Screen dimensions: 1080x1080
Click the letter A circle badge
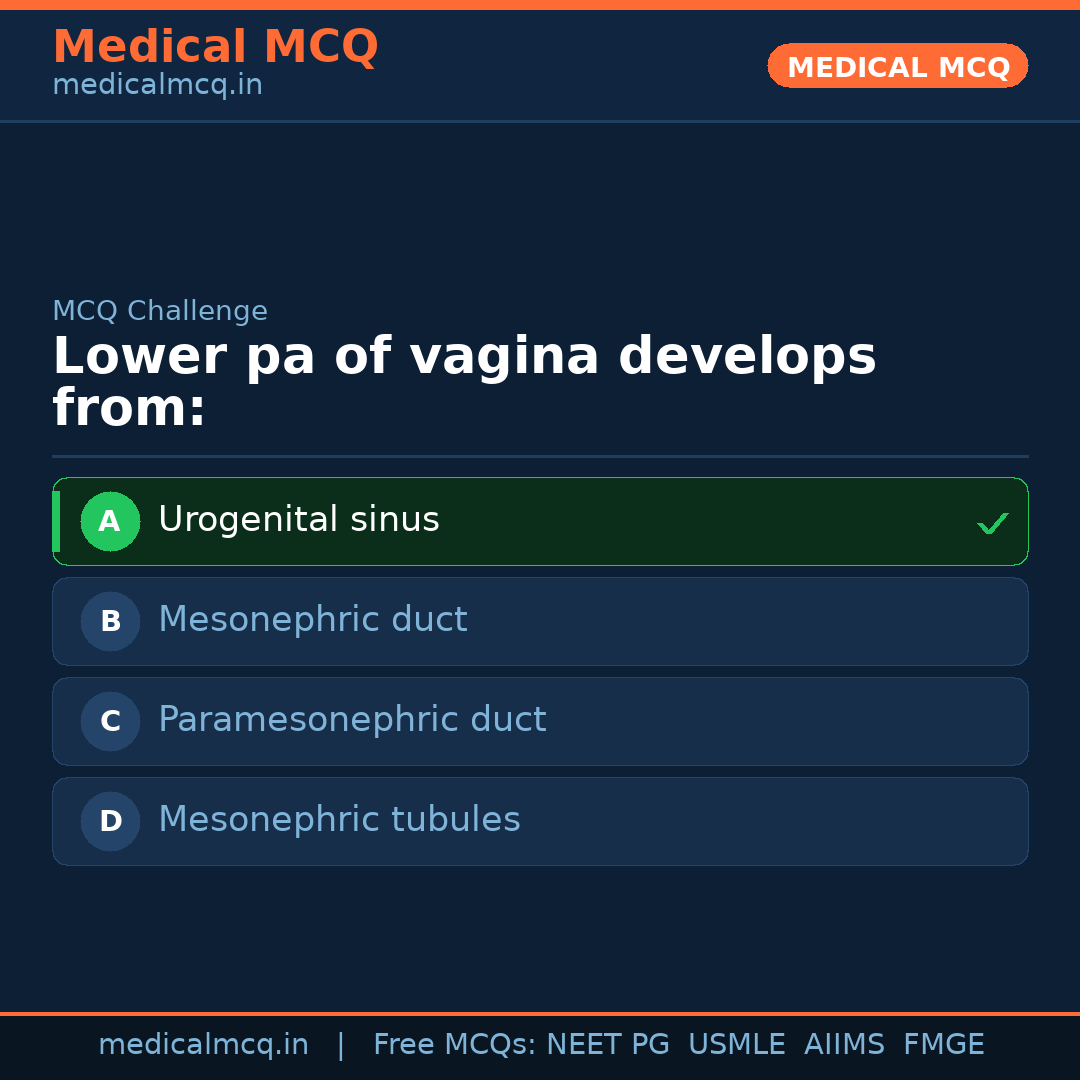click(110, 521)
